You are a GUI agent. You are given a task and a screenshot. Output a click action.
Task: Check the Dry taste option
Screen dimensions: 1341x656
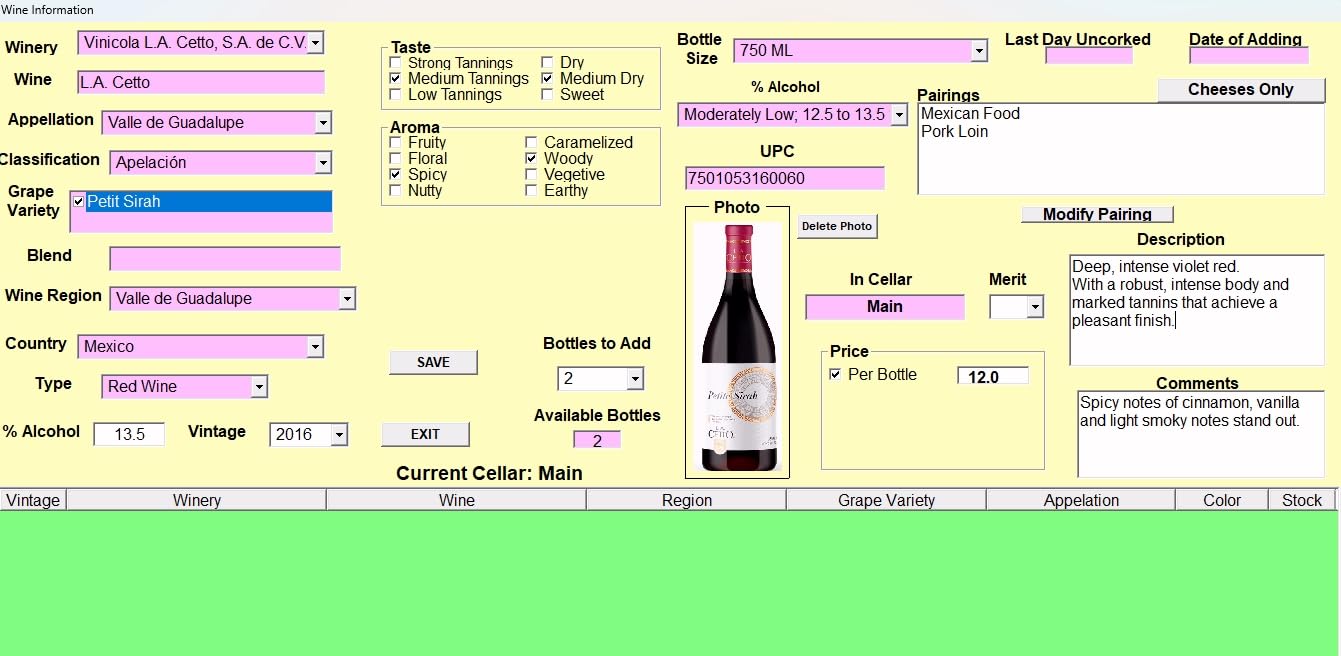(547, 63)
